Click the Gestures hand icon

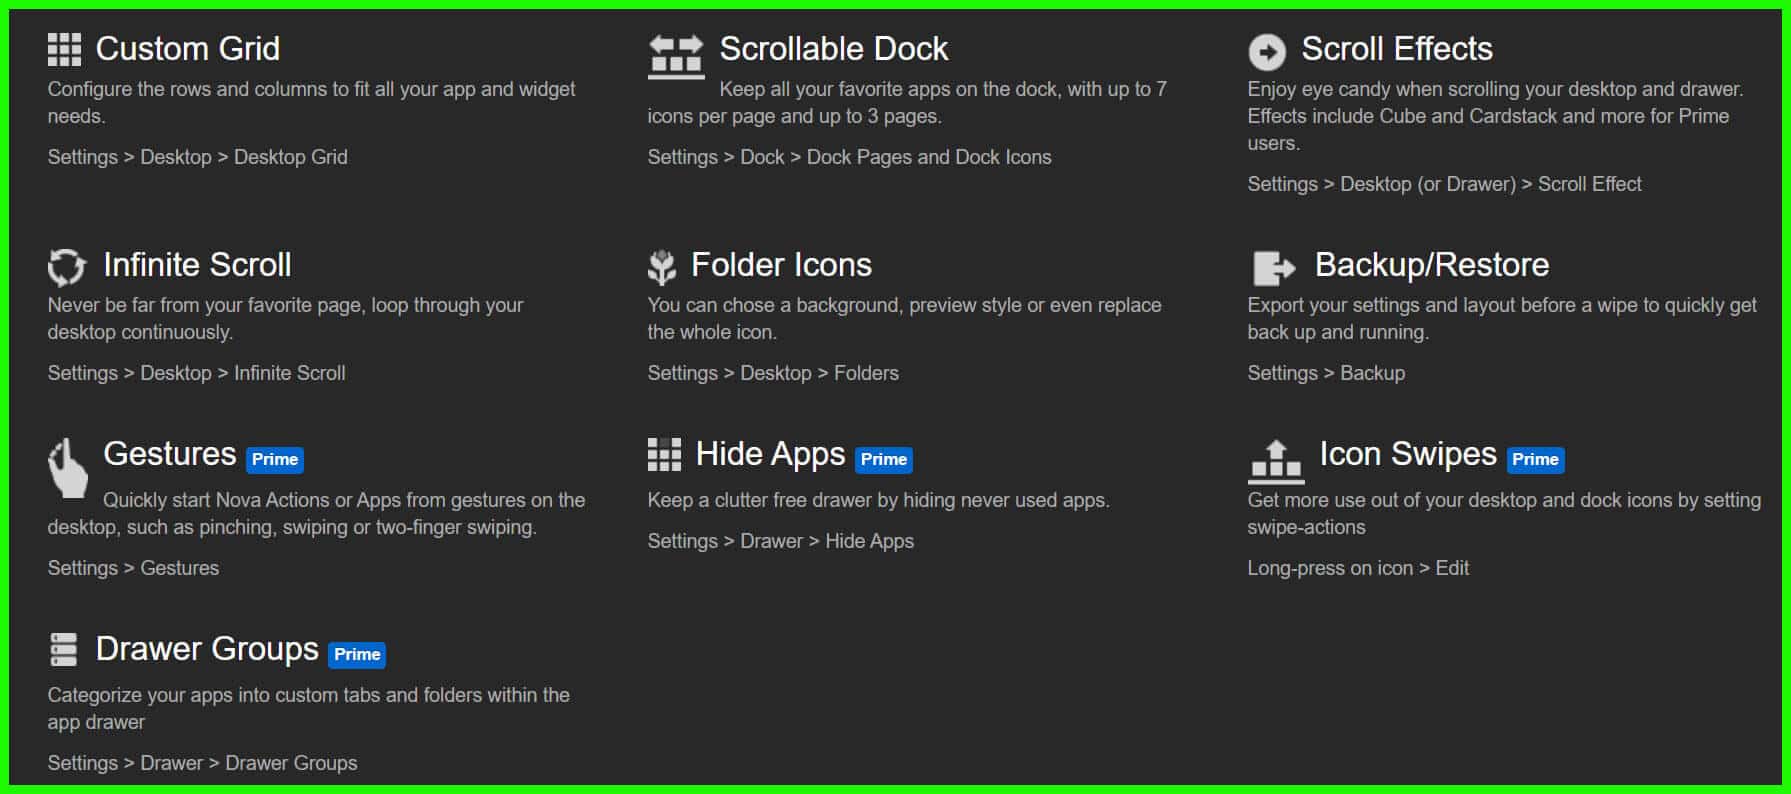68,467
